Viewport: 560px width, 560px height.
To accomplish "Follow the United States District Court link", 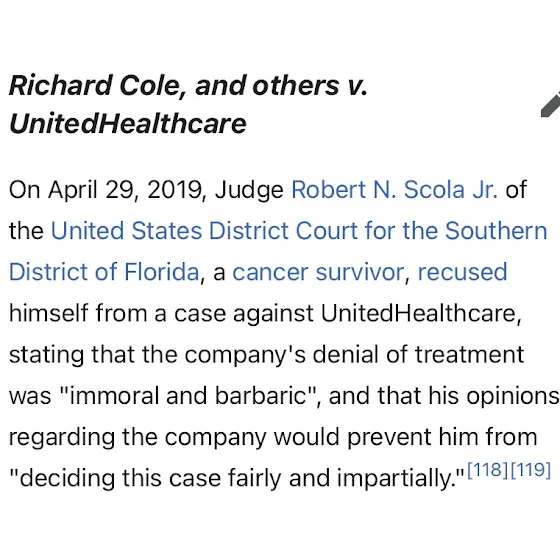I will click(299, 231).
